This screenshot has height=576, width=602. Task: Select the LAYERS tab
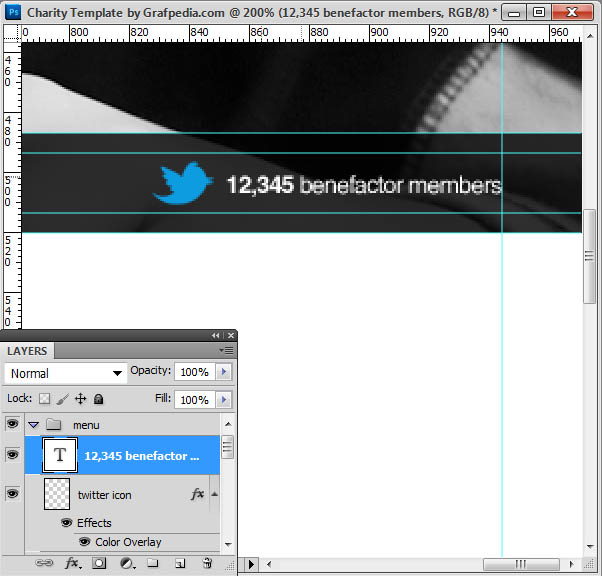27,351
